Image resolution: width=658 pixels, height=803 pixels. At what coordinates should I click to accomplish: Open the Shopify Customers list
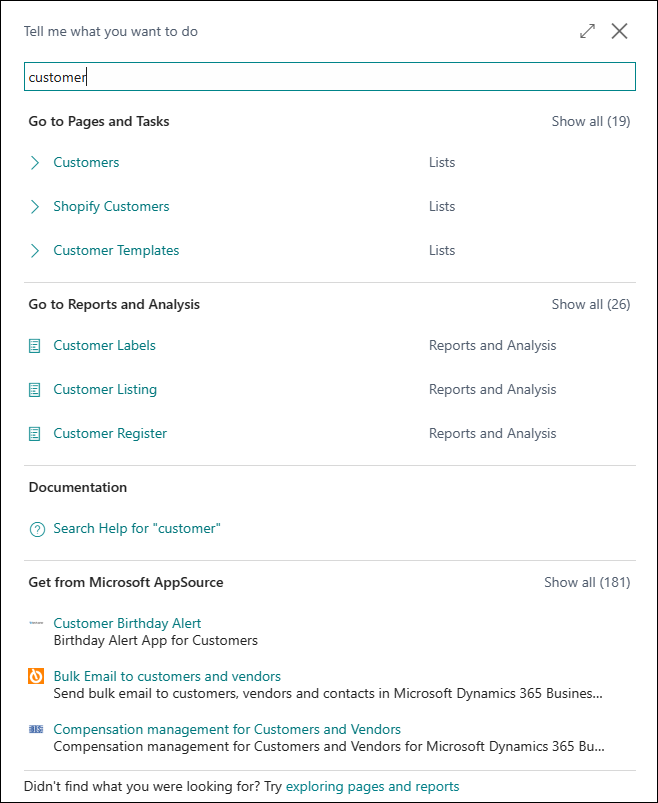[111, 206]
